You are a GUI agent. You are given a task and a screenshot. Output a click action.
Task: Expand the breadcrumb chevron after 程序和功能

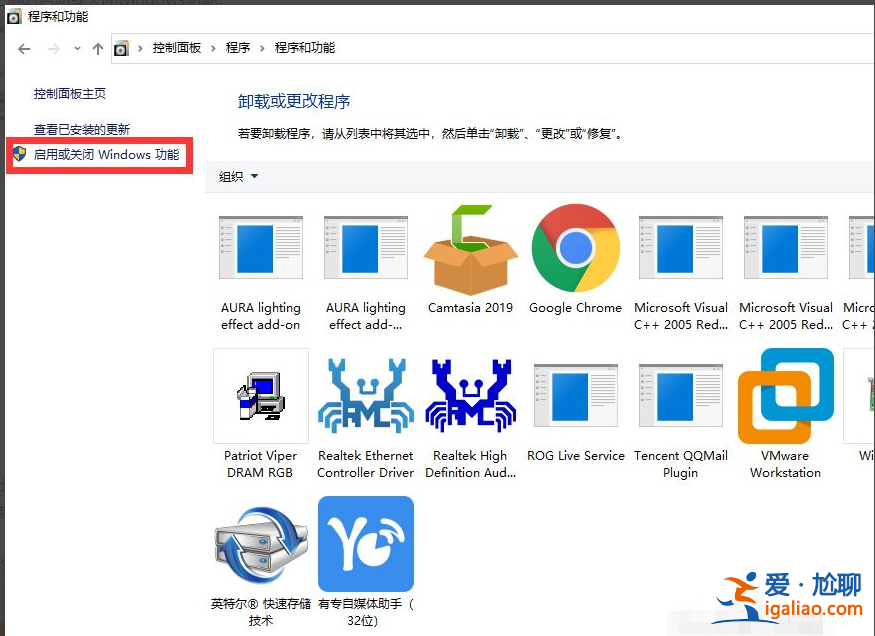[345, 47]
